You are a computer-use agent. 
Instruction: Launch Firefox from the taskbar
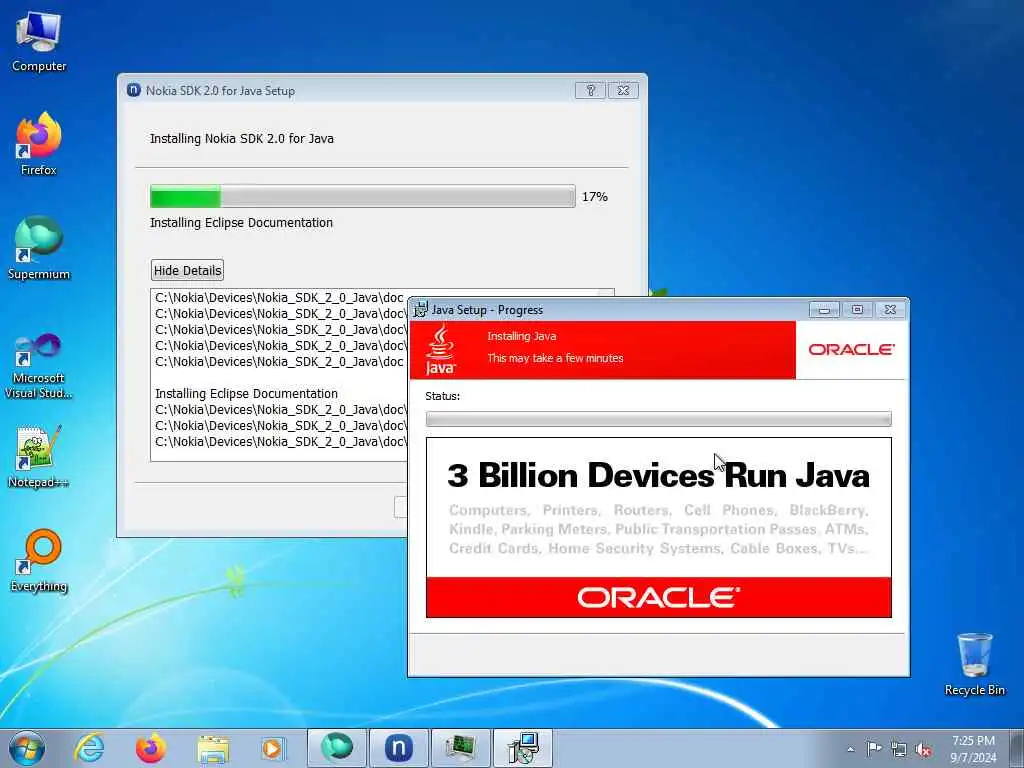tap(151, 748)
